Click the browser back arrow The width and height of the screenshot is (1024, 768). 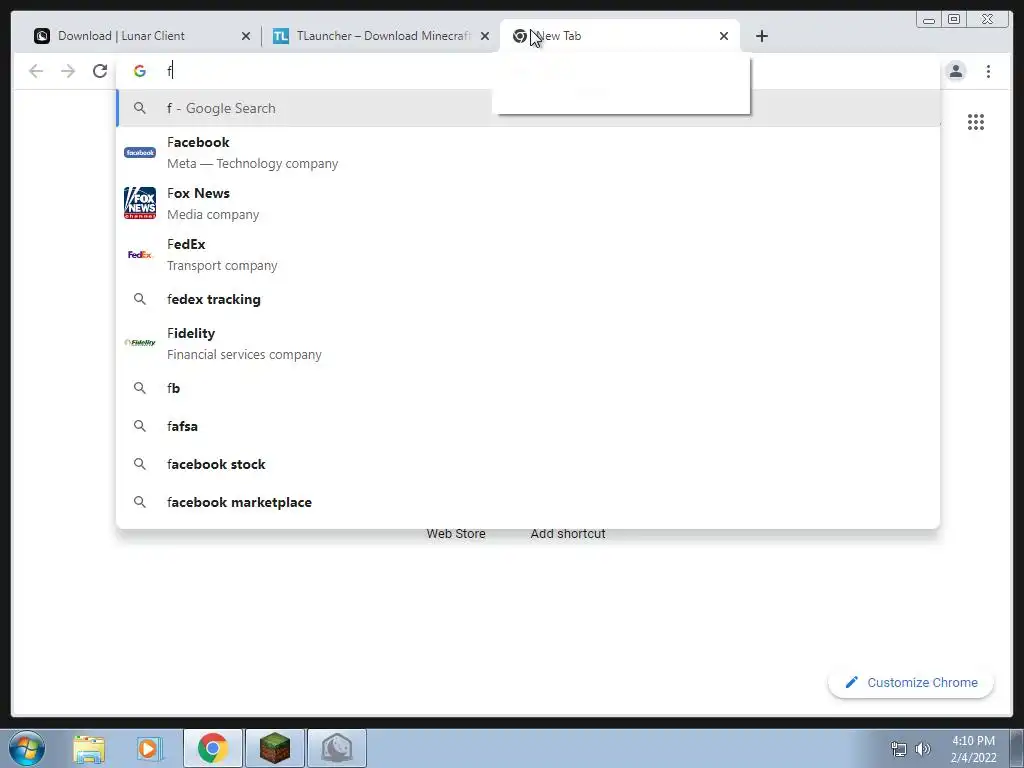tap(36, 71)
